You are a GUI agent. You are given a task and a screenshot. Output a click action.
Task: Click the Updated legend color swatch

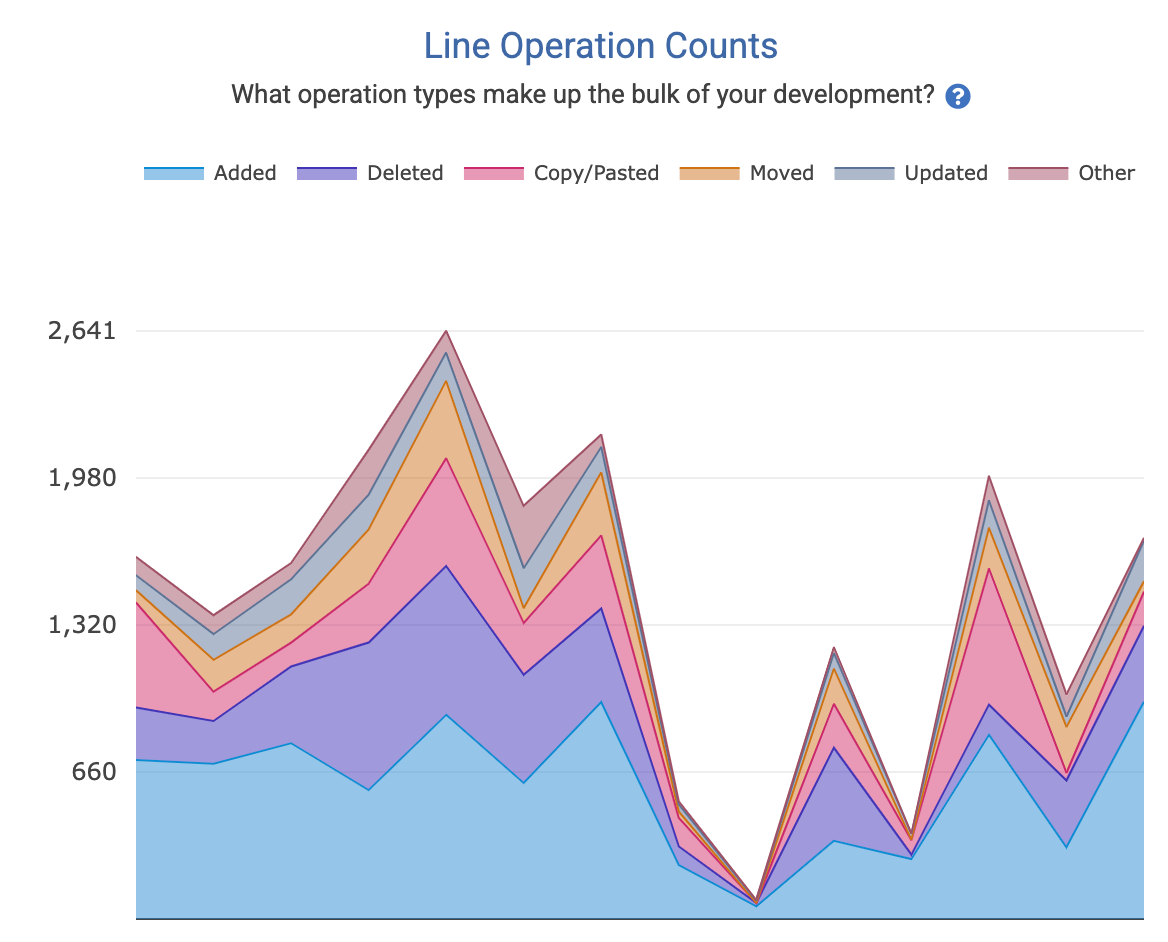(864, 173)
